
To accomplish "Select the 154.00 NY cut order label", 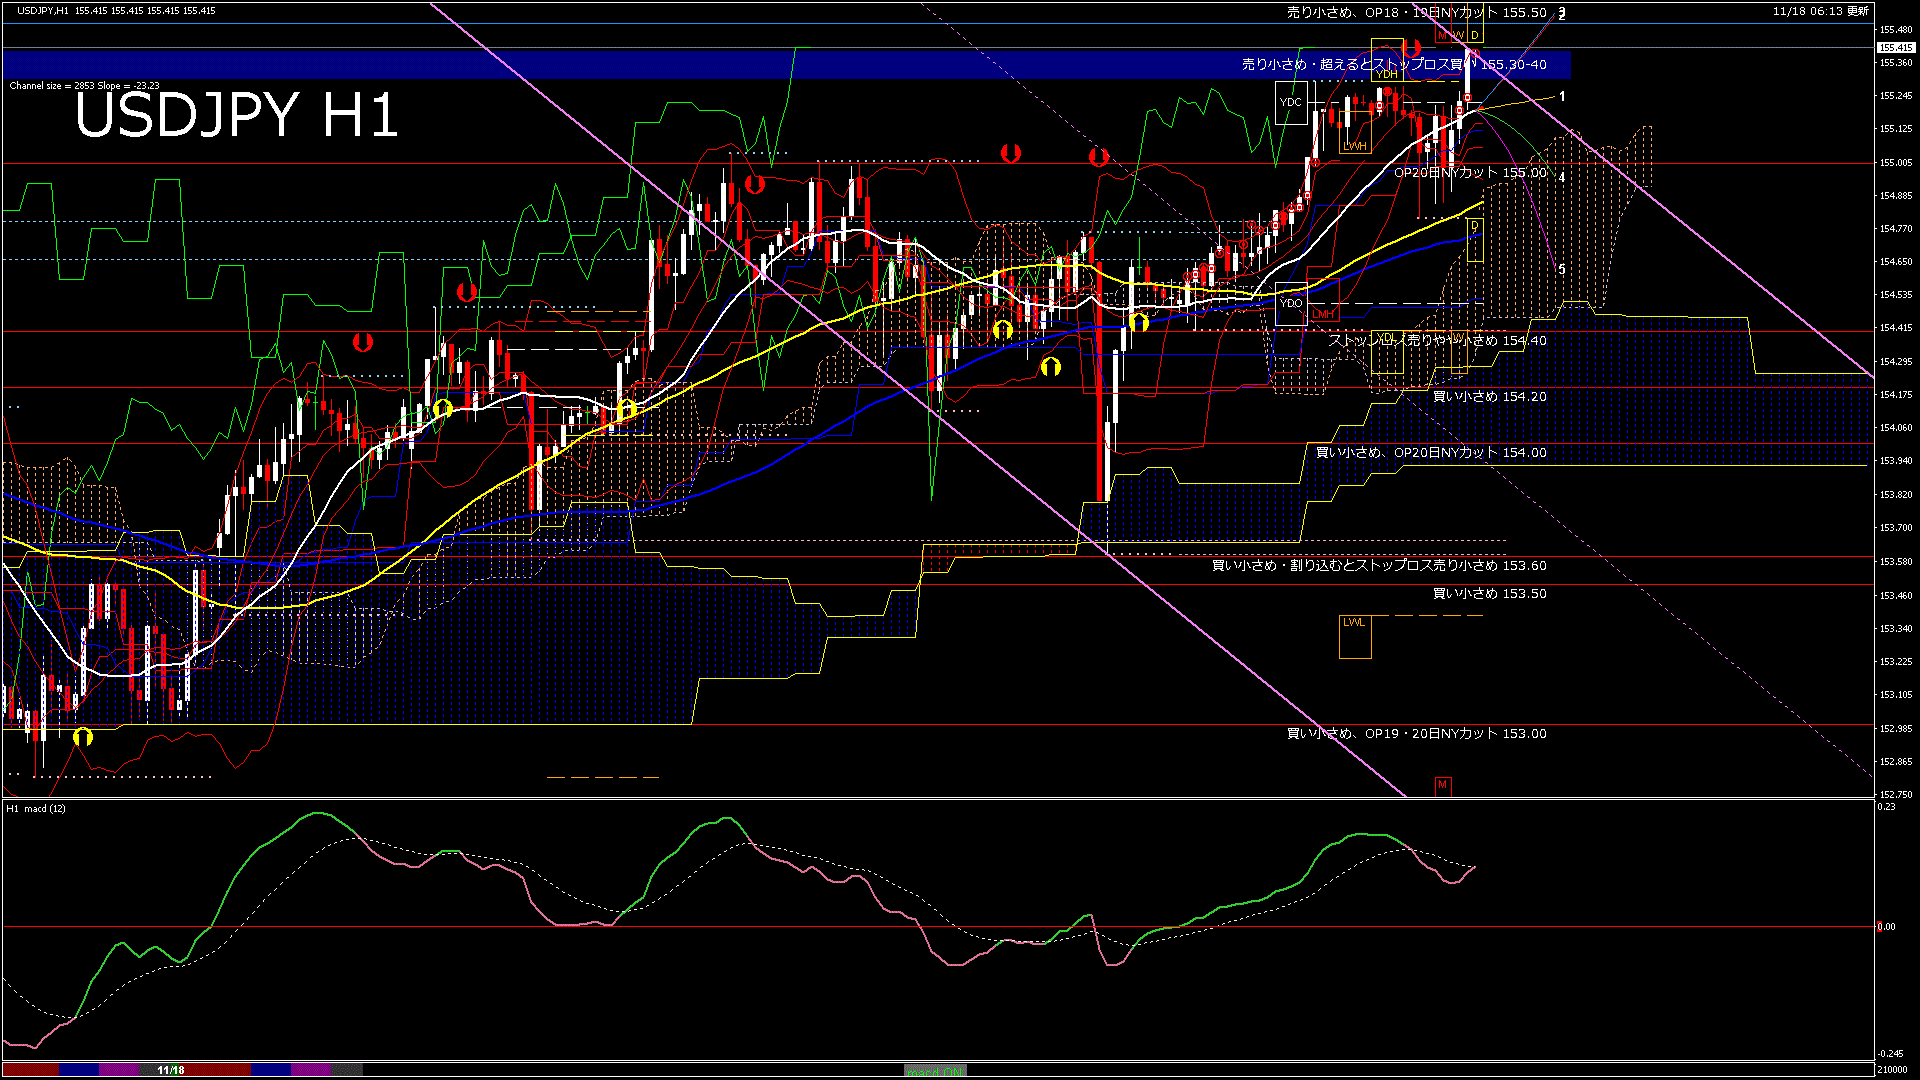I will 1430,453.
